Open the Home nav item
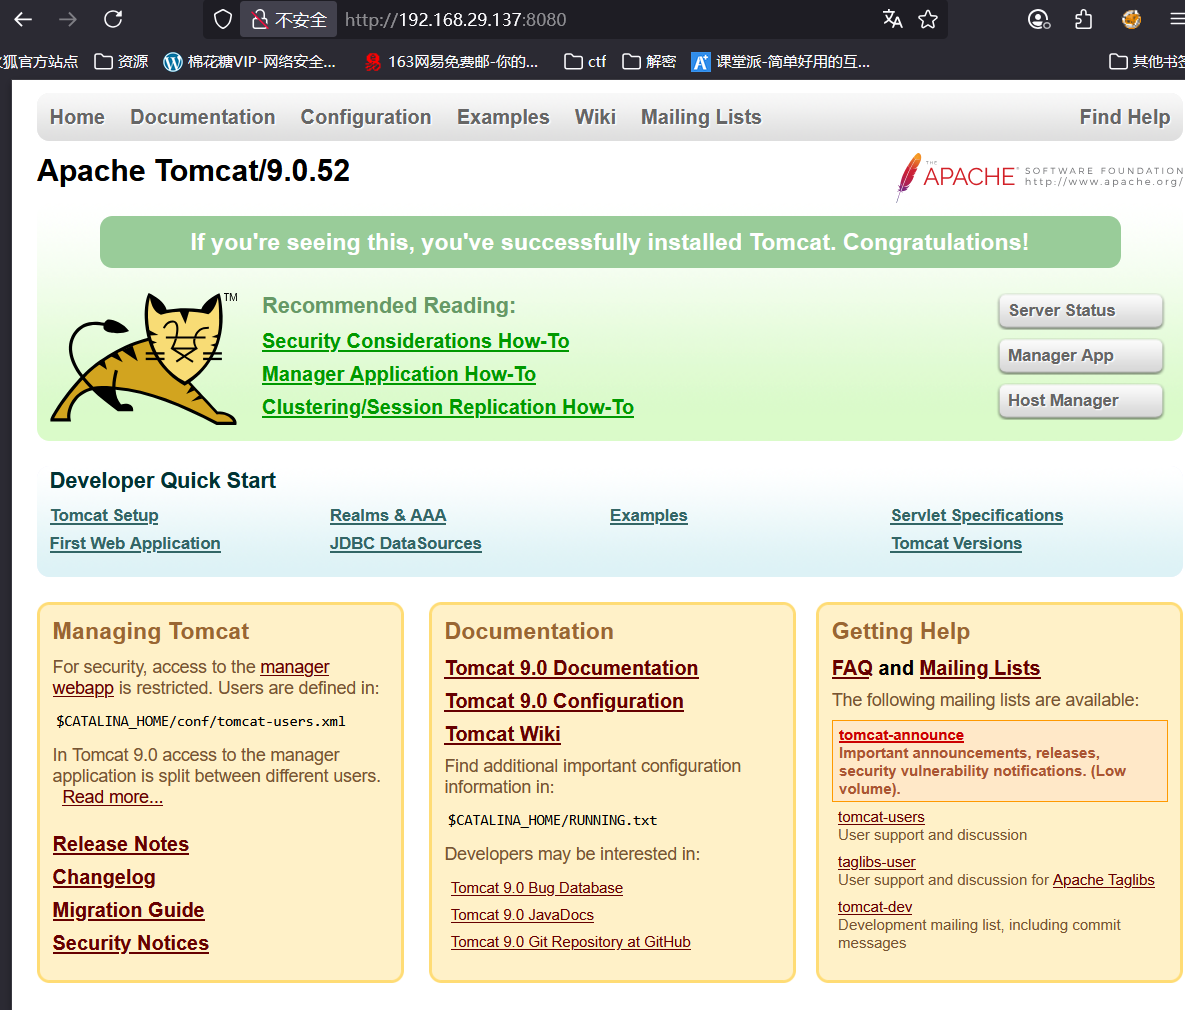Screen dimensions: 1185x1010 pyautogui.click(x=77, y=117)
